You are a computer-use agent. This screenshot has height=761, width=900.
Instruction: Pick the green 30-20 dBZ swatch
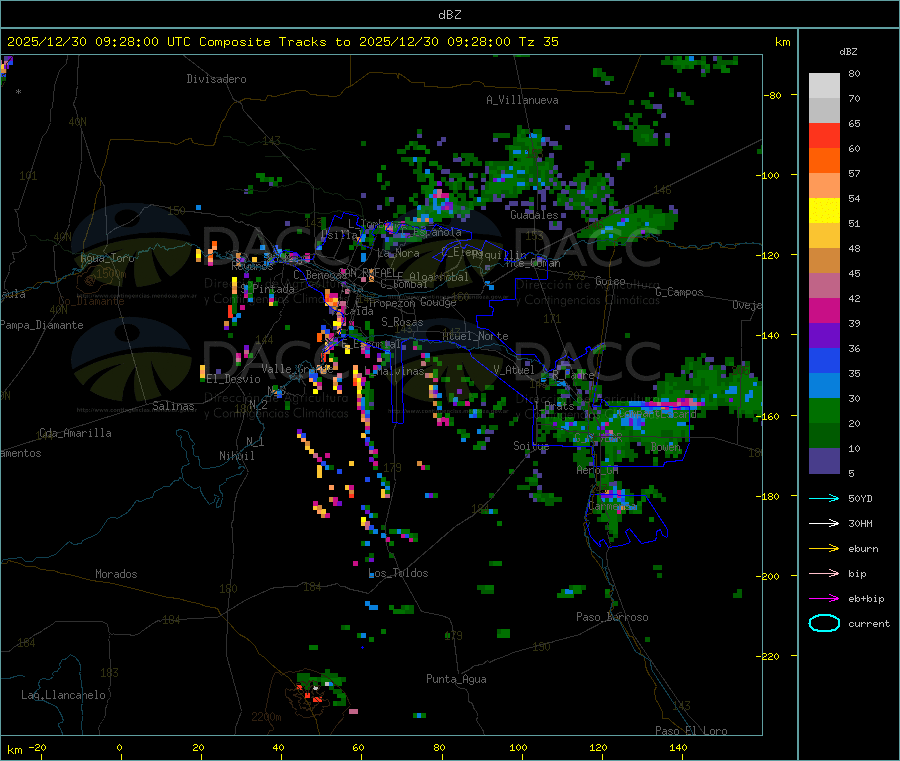[824, 410]
